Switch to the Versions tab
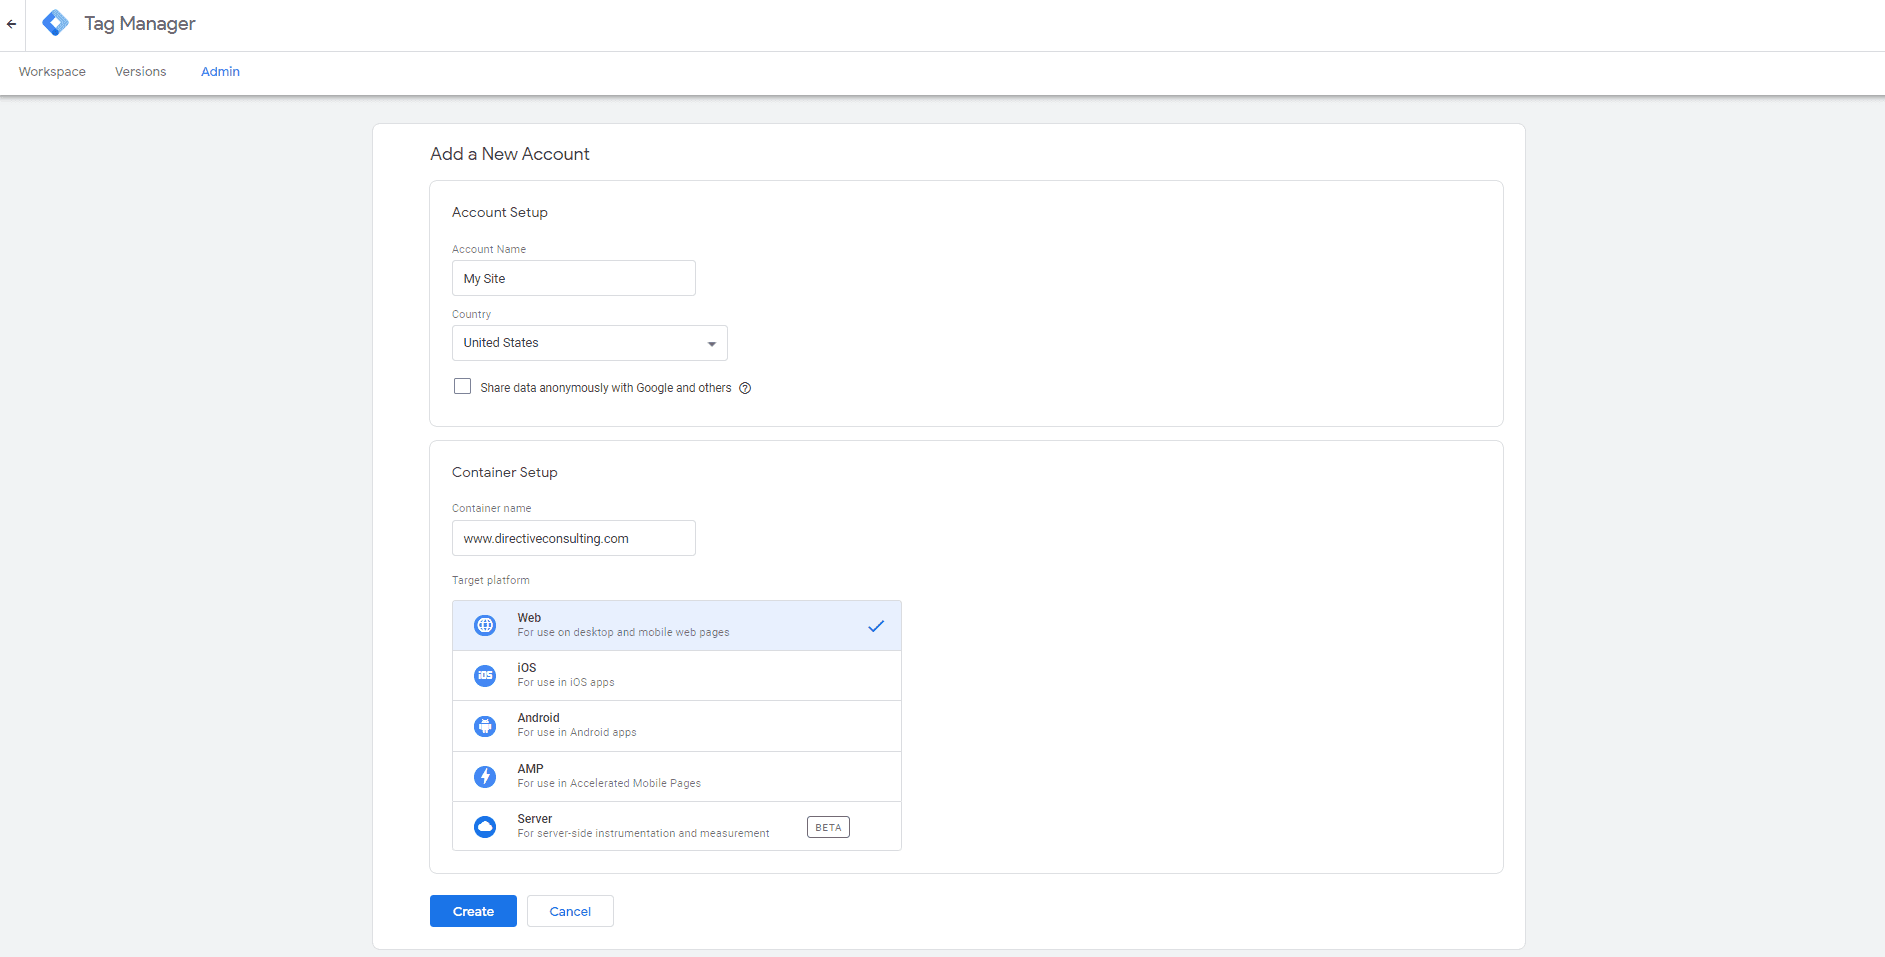 pos(141,72)
